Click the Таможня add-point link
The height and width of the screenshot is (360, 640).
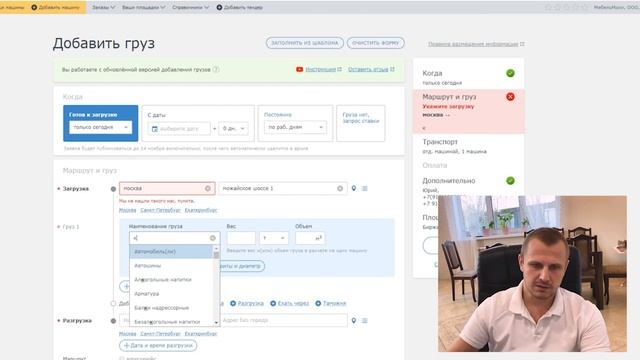coord(334,303)
